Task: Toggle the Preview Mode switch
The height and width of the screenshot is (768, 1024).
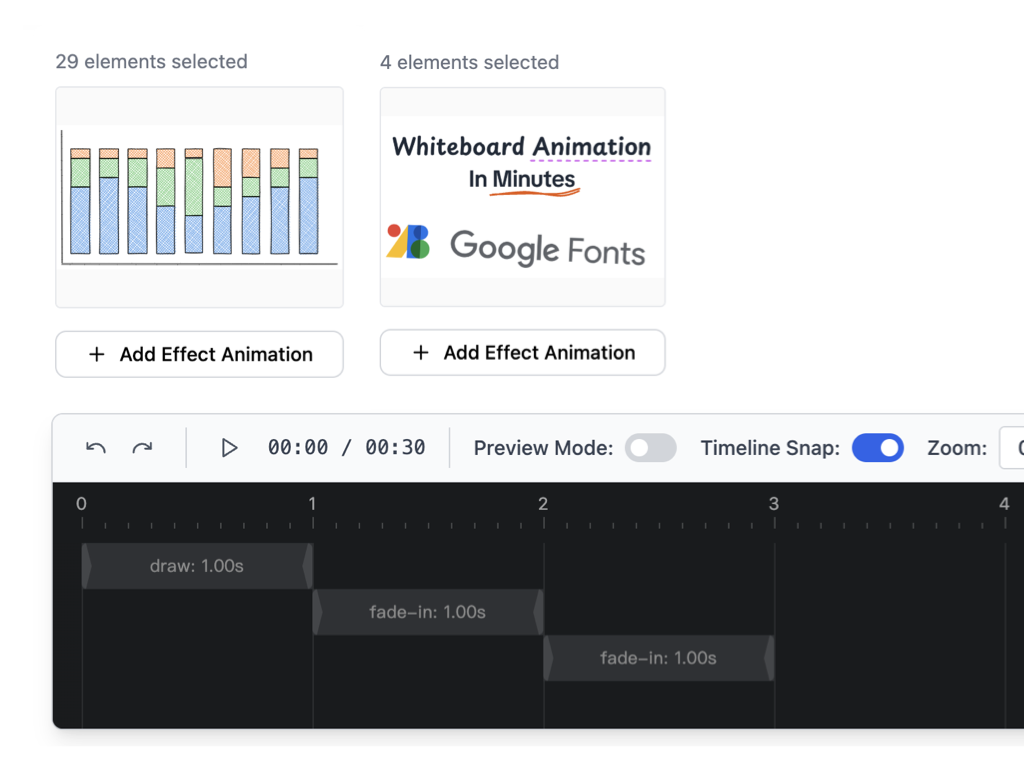Action: tap(650, 448)
